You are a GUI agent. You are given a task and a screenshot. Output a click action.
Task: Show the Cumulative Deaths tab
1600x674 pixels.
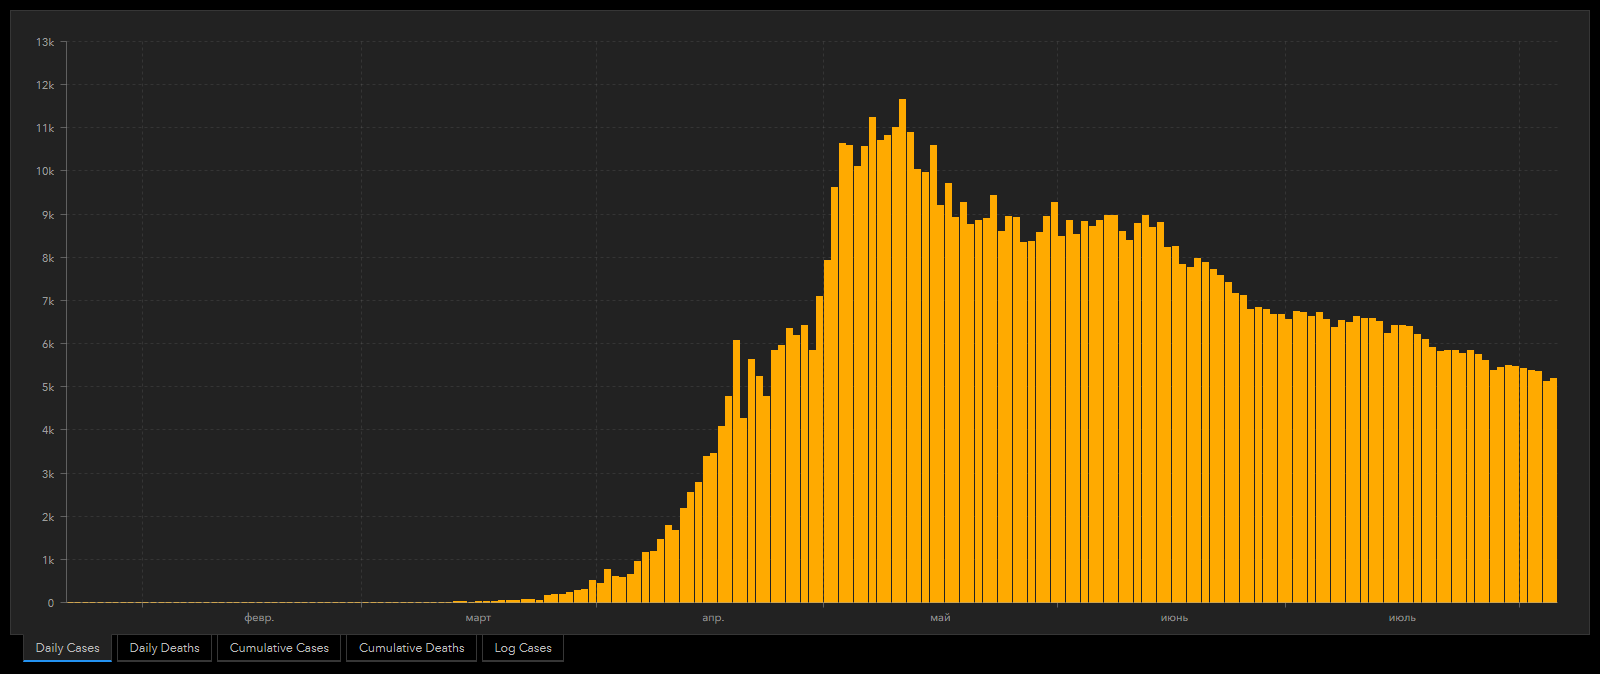click(x=412, y=648)
